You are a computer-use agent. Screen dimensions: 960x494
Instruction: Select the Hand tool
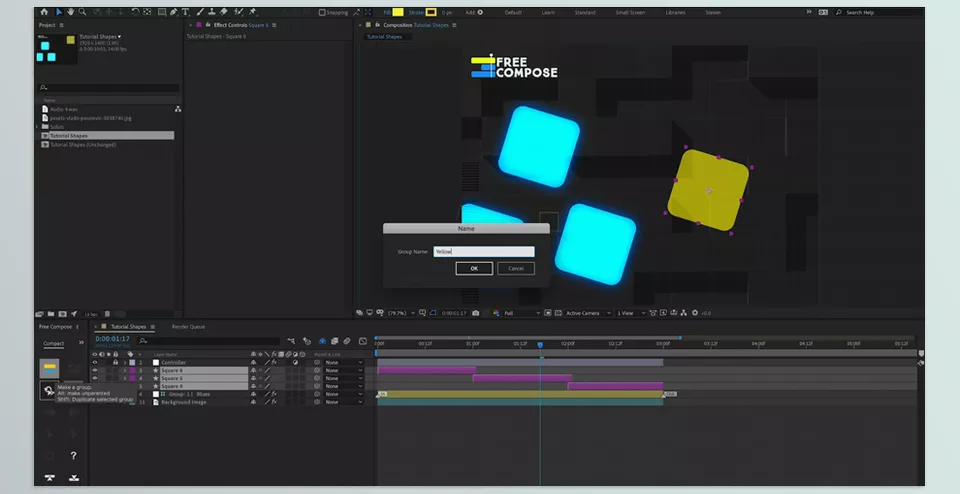click(70, 12)
